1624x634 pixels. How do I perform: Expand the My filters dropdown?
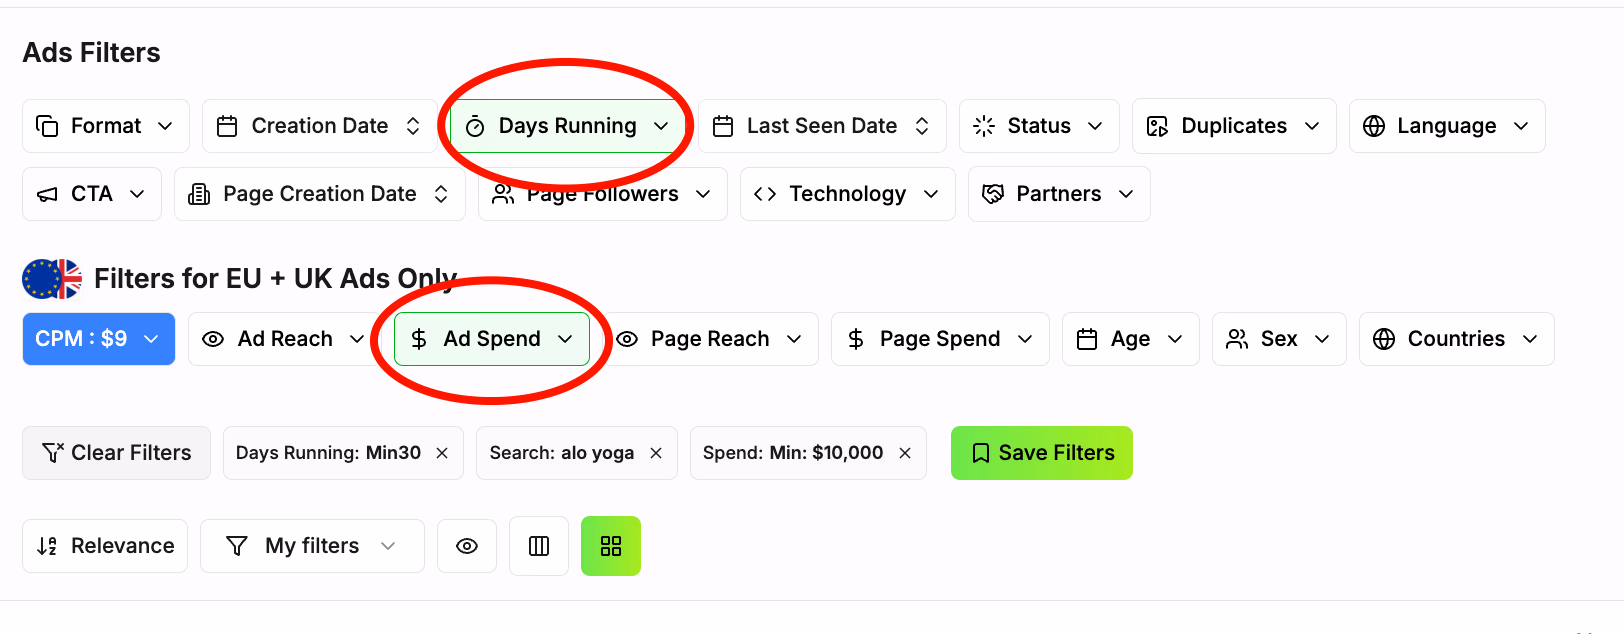(311, 546)
